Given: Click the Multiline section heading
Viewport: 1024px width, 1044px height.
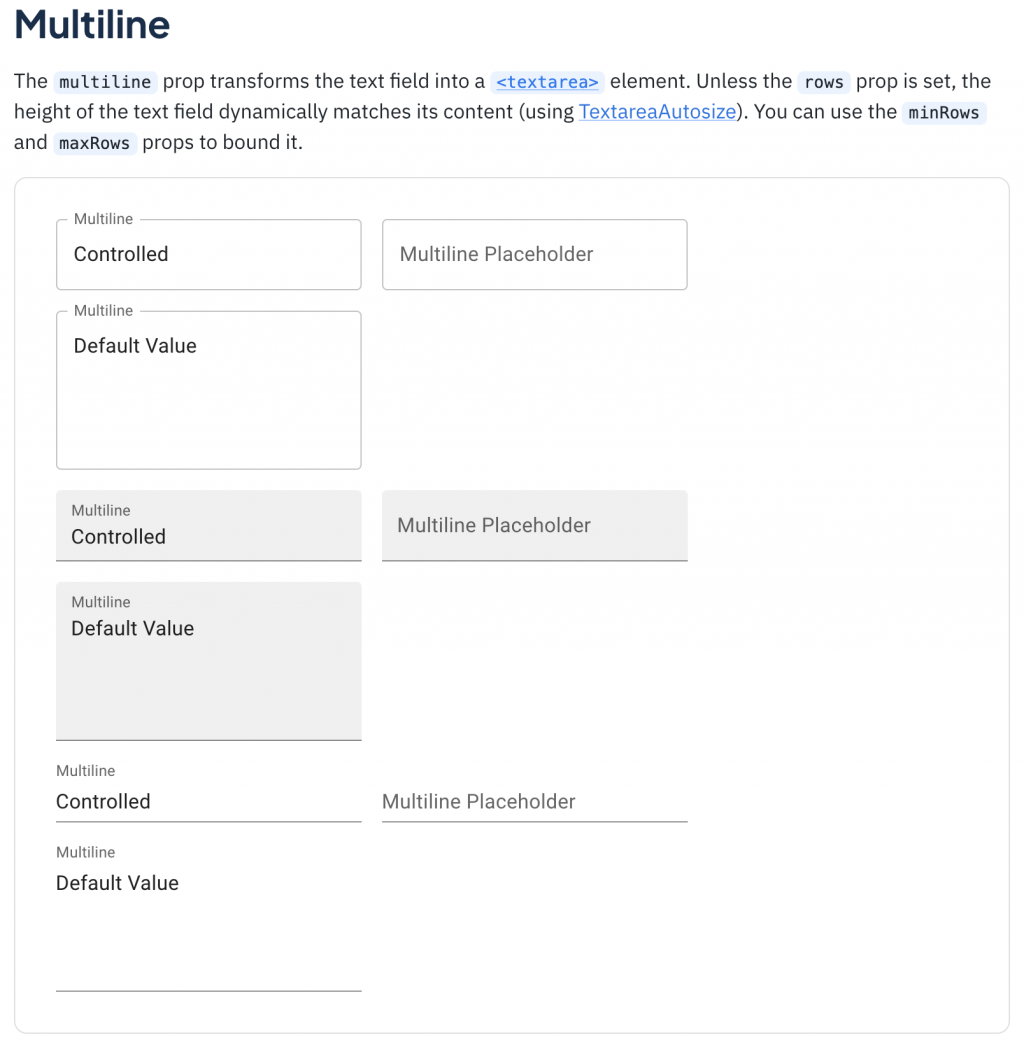Looking at the screenshot, I should [92, 25].
